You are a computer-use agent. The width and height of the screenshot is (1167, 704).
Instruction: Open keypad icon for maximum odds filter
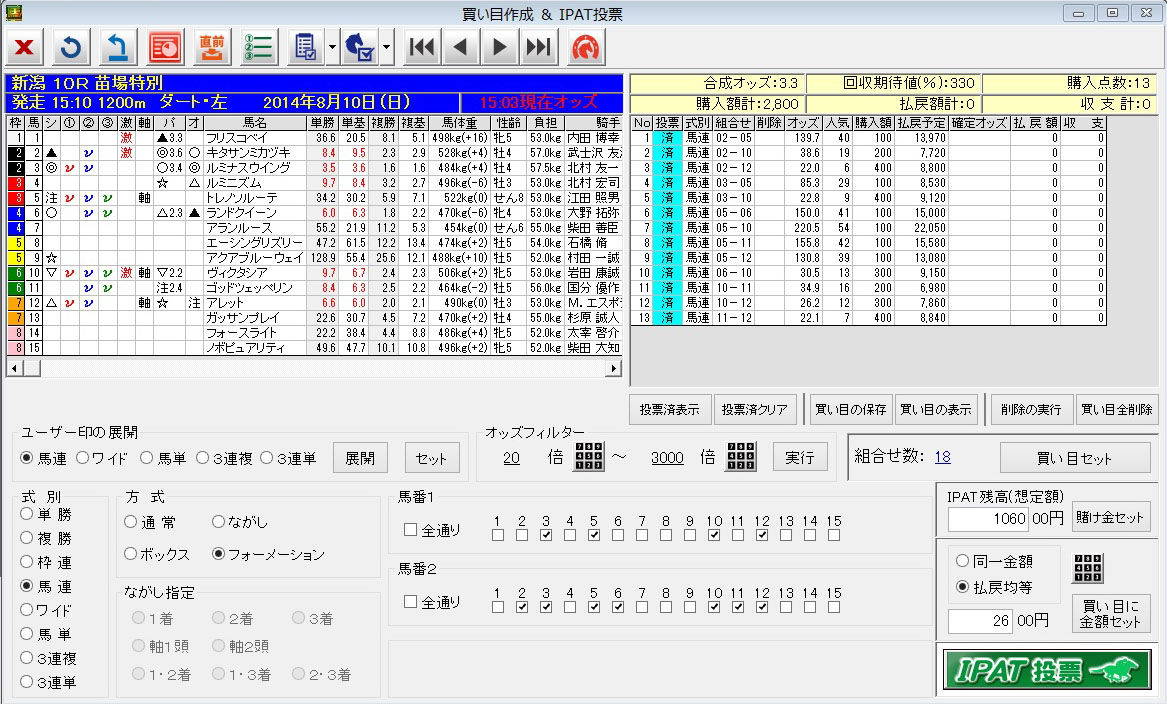coord(741,456)
